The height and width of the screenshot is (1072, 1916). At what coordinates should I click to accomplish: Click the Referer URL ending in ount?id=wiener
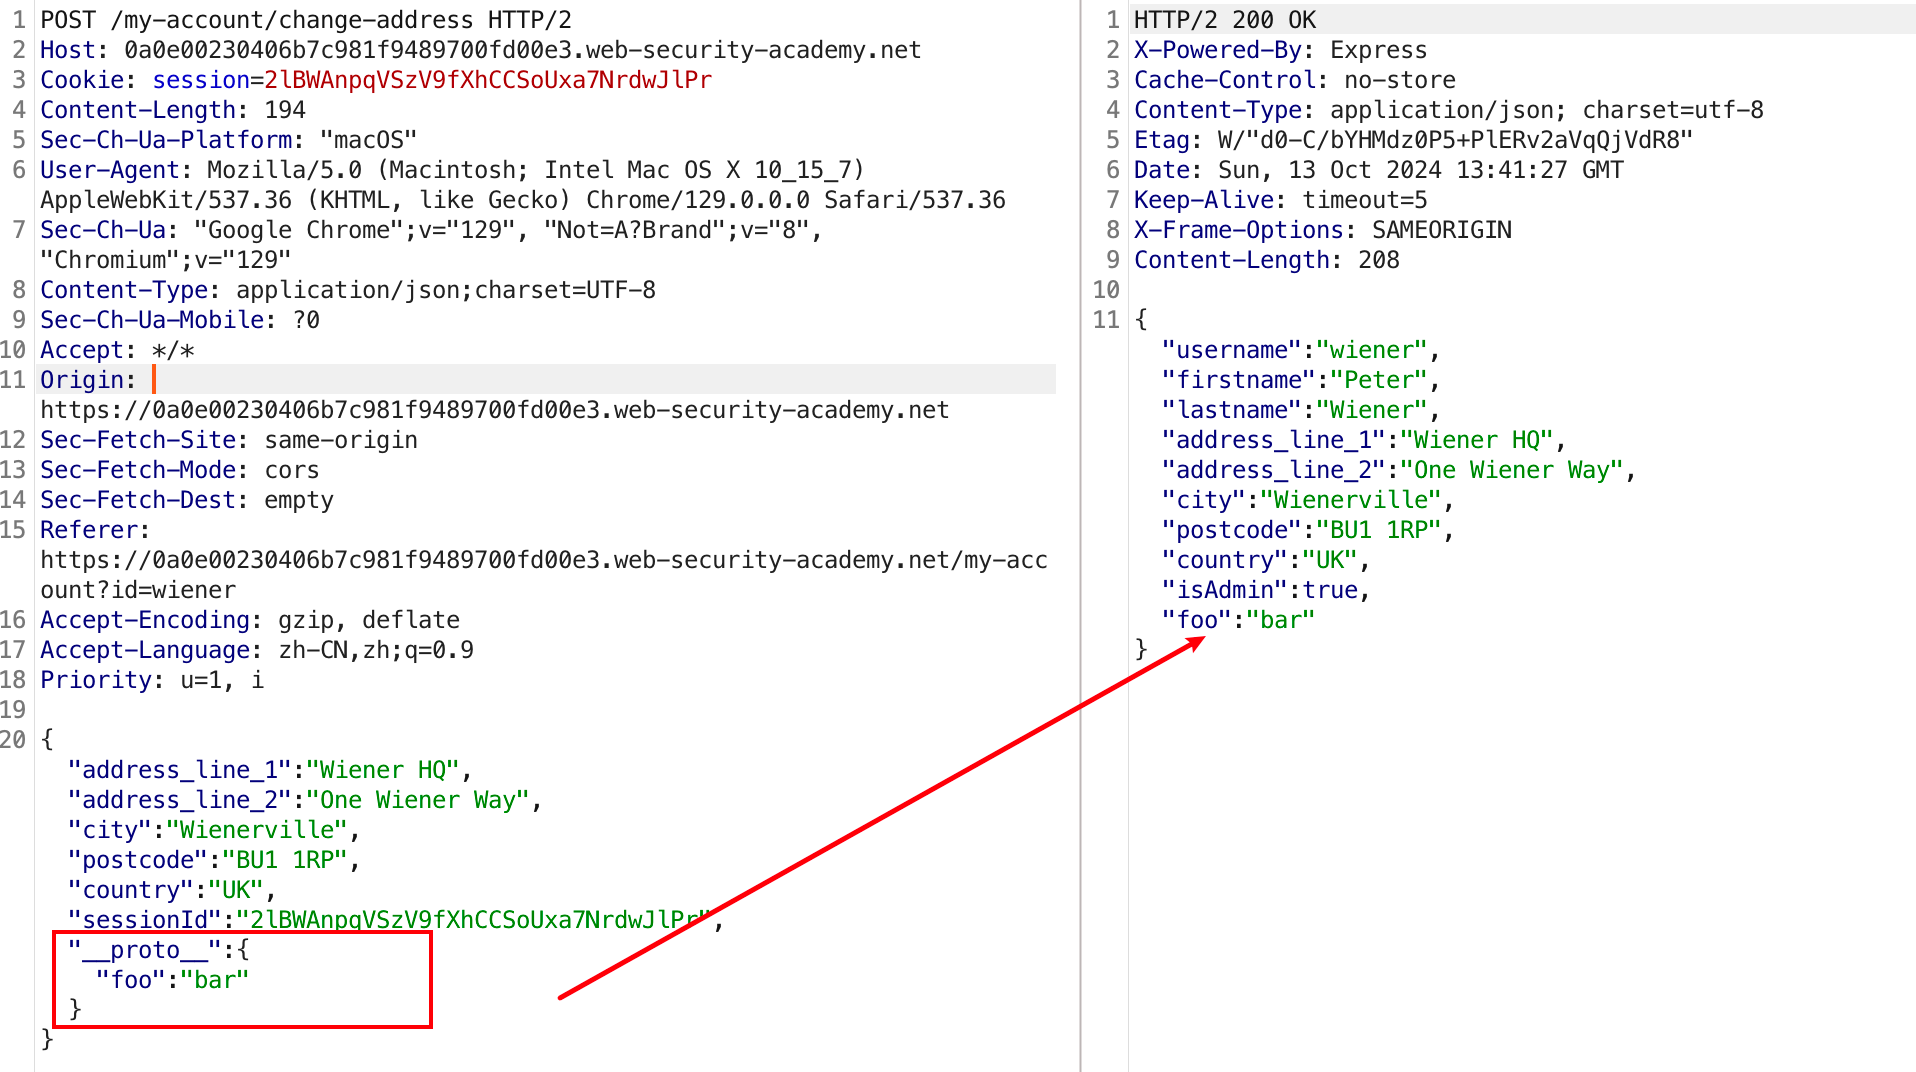pyautogui.click(x=544, y=575)
